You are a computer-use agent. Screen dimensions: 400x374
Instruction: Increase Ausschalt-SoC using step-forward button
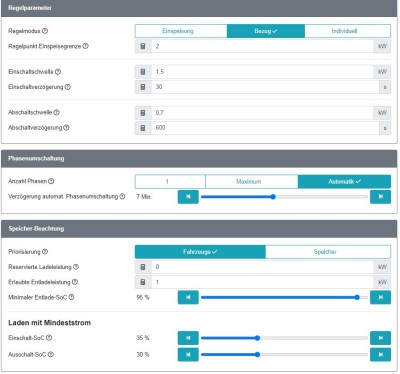[x=380, y=355]
